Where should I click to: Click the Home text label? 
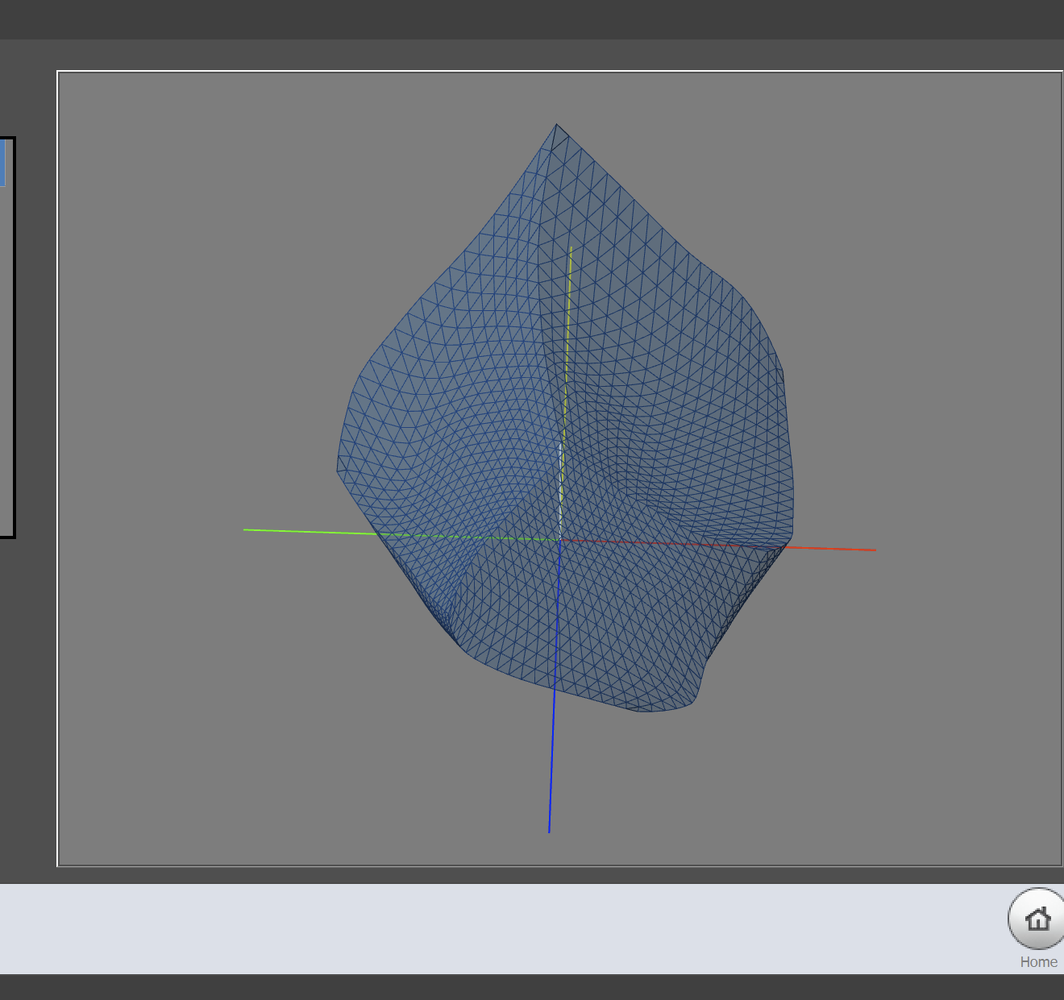click(1038, 962)
